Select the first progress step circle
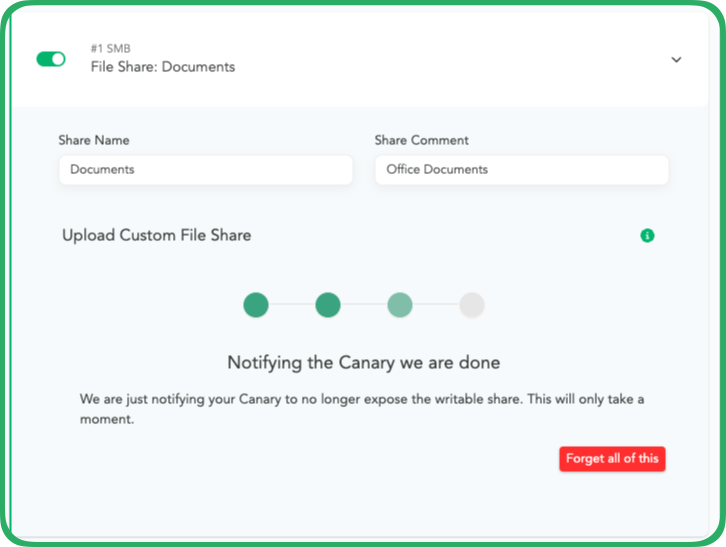This screenshot has width=726, height=547. pyautogui.click(x=256, y=305)
